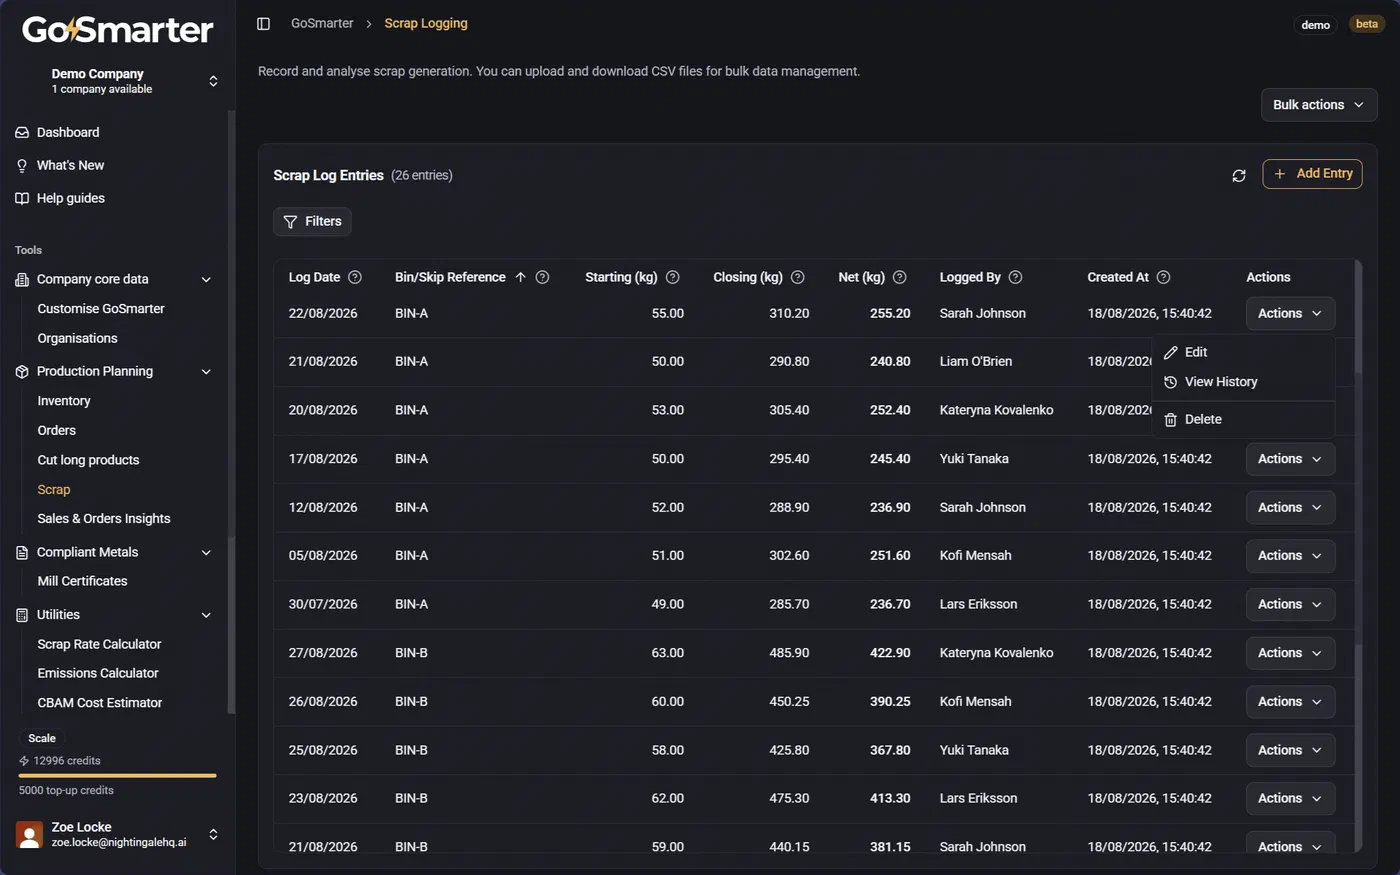Select Edit from the actions menu
This screenshot has height=875, width=1400.
[x=1243, y=352]
